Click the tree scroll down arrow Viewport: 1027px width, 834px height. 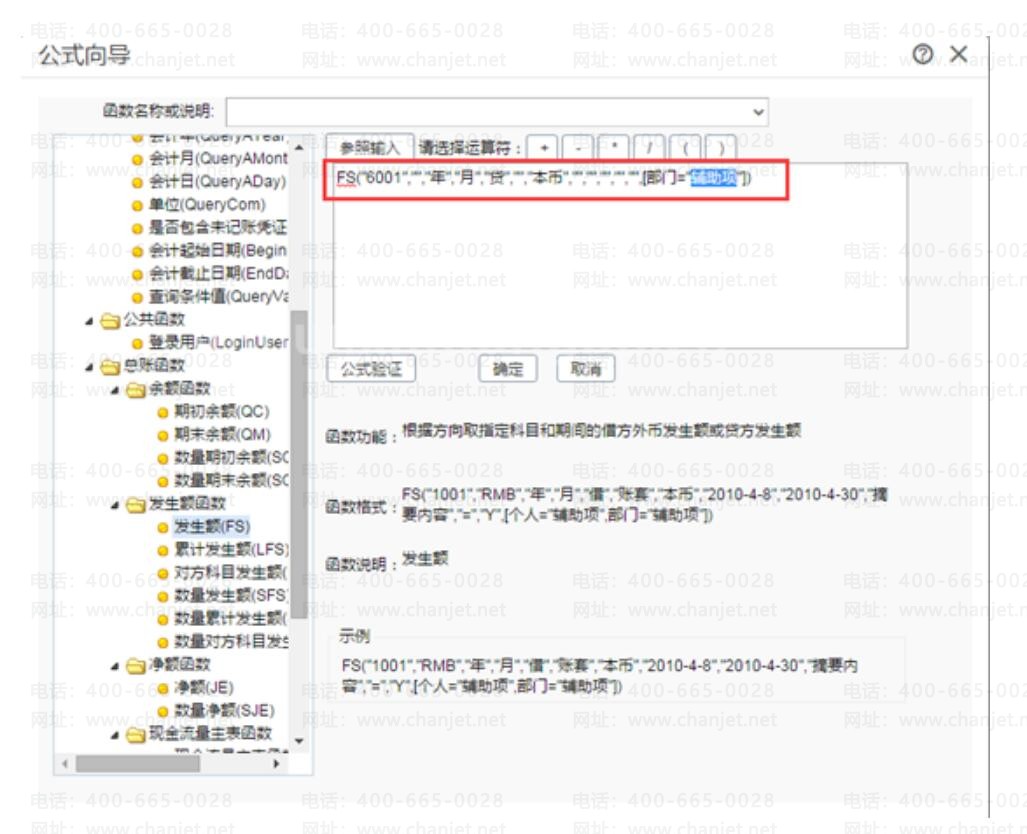click(299, 742)
